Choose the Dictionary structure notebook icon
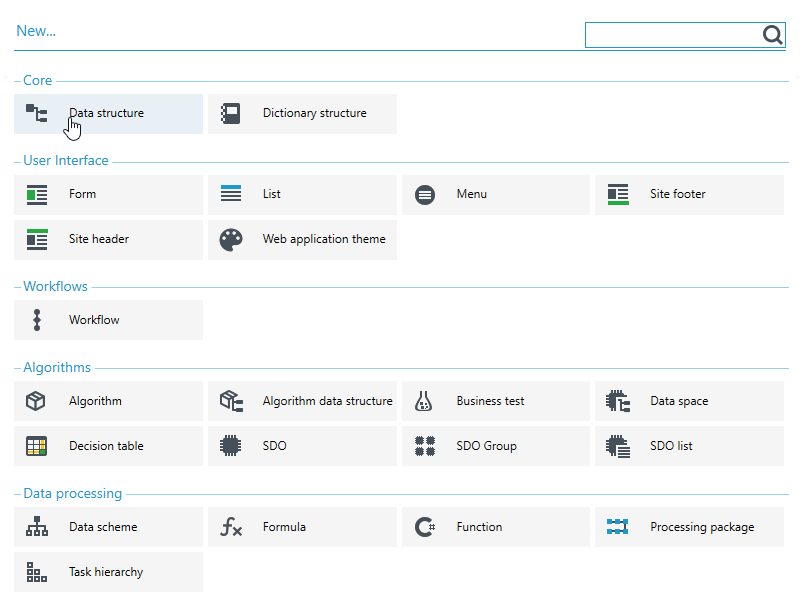 pyautogui.click(x=231, y=113)
